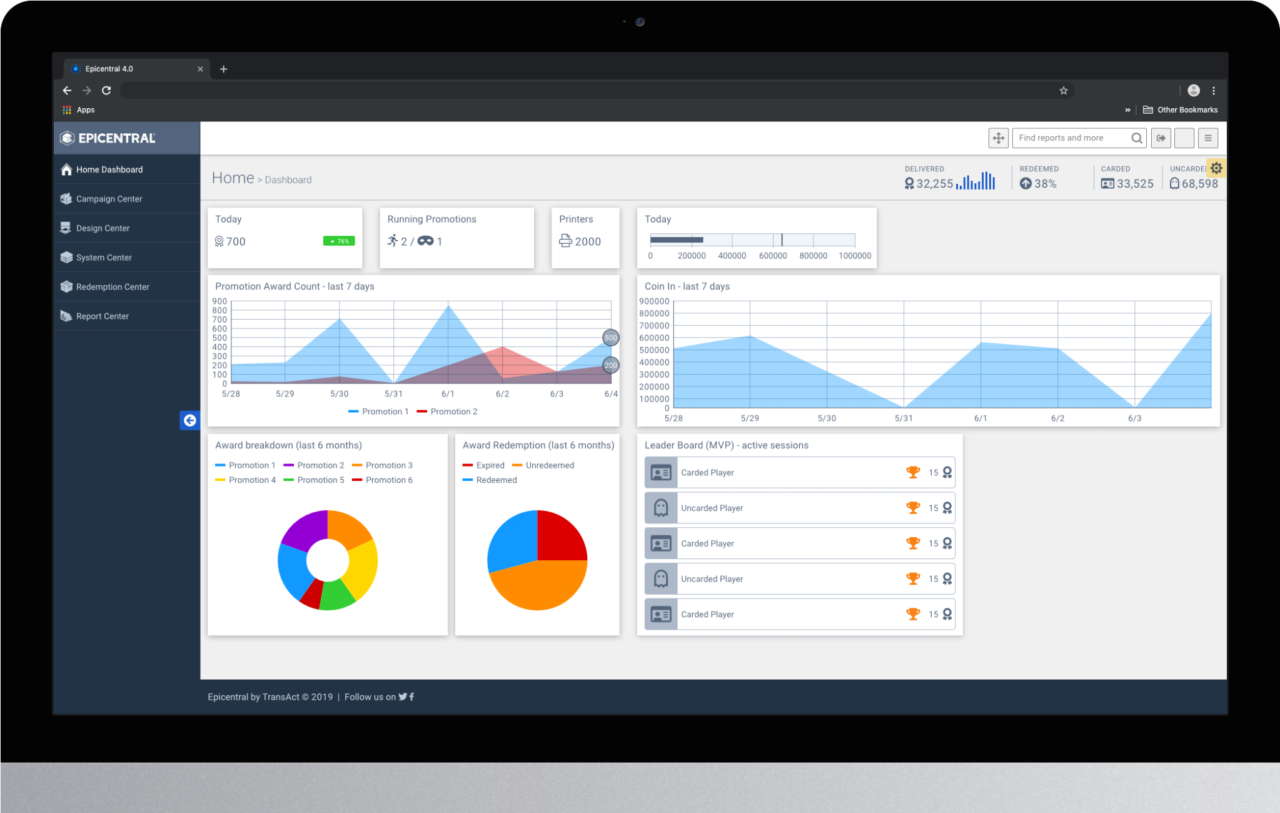Screen dimensions: 1280x813
Task: Click the Facebook icon in footer
Action: 412,697
